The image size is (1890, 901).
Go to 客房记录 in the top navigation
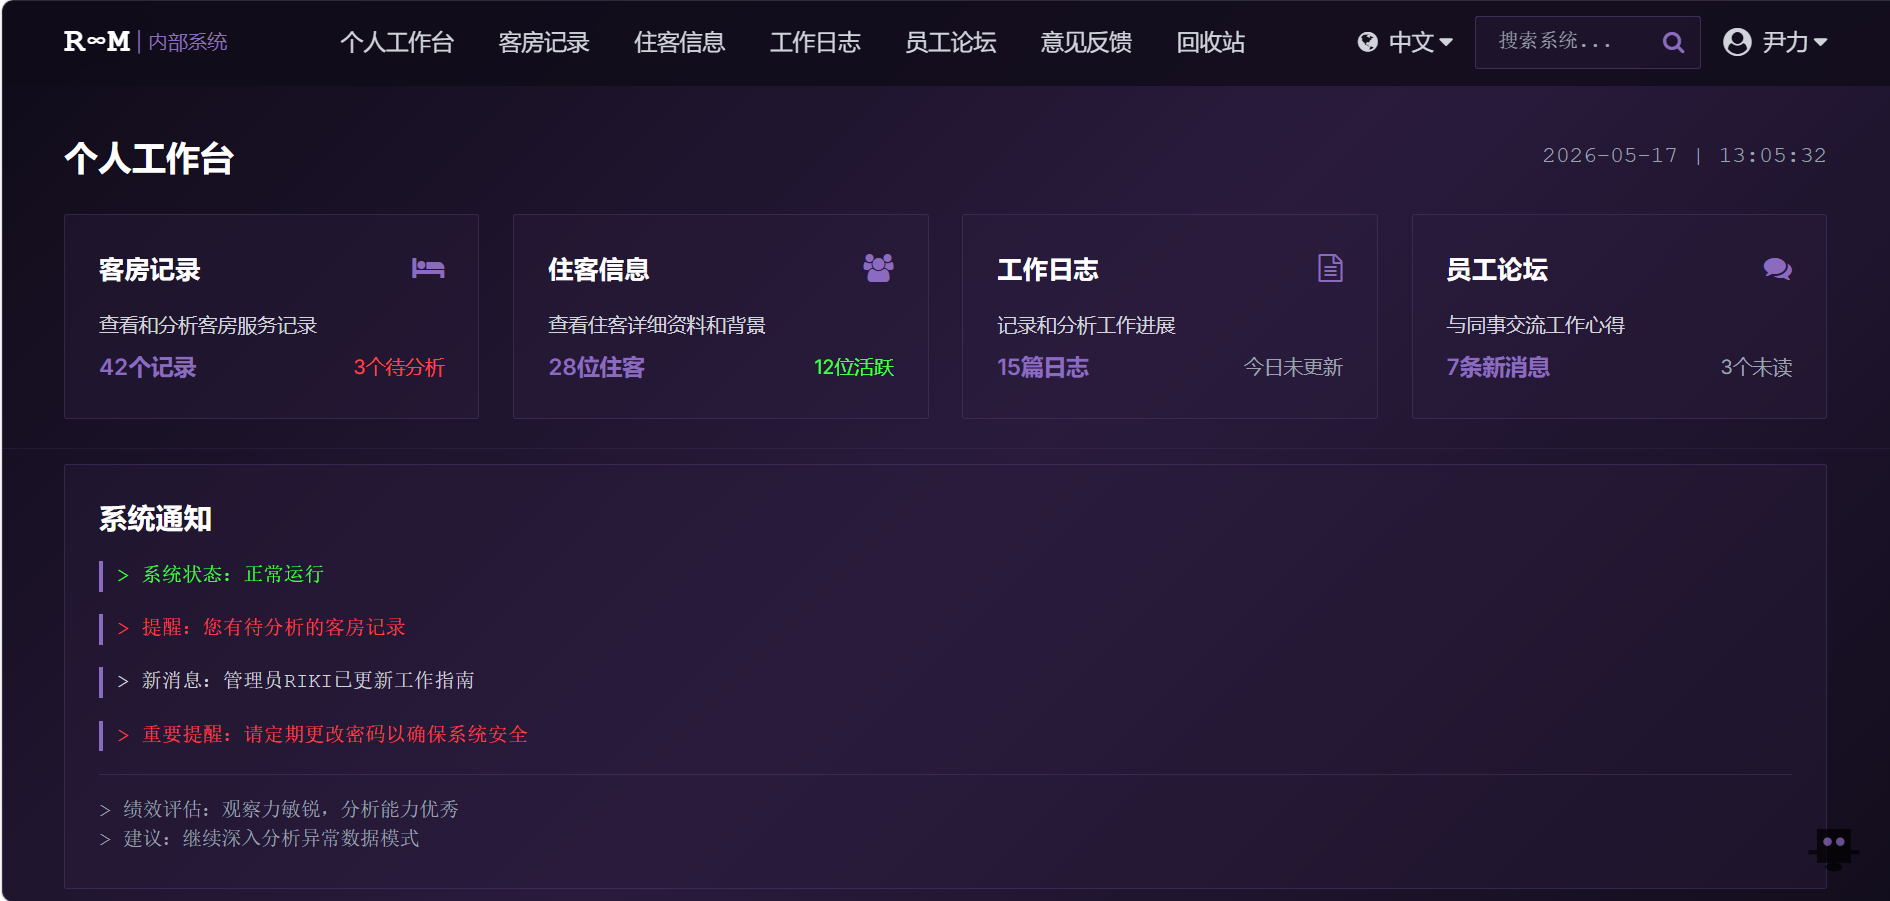(544, 42)
